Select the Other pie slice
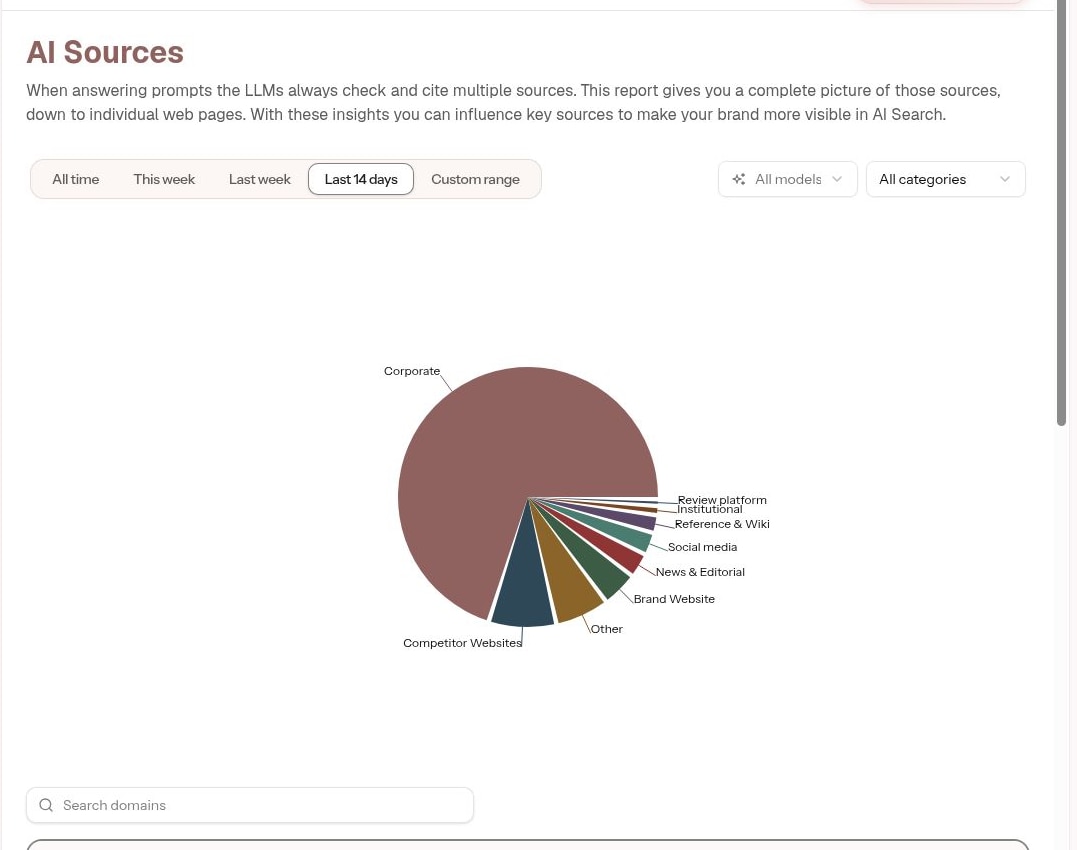This screenshot has height=850, width=1077. 568,584
